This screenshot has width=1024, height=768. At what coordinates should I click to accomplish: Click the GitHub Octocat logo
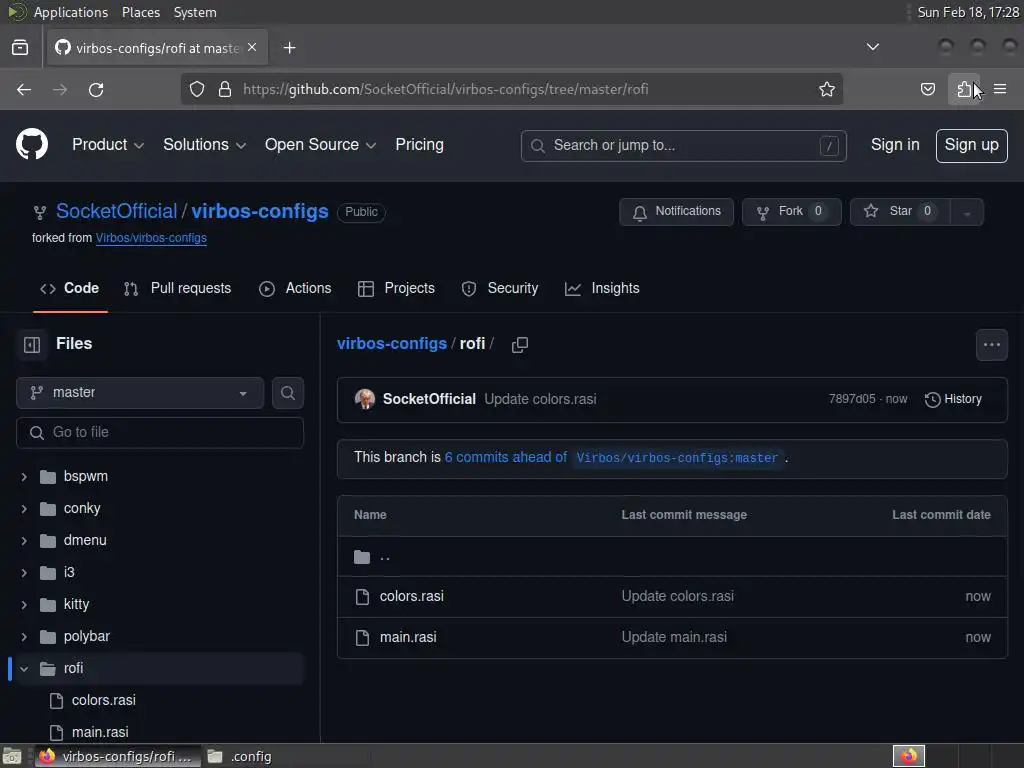31,144
